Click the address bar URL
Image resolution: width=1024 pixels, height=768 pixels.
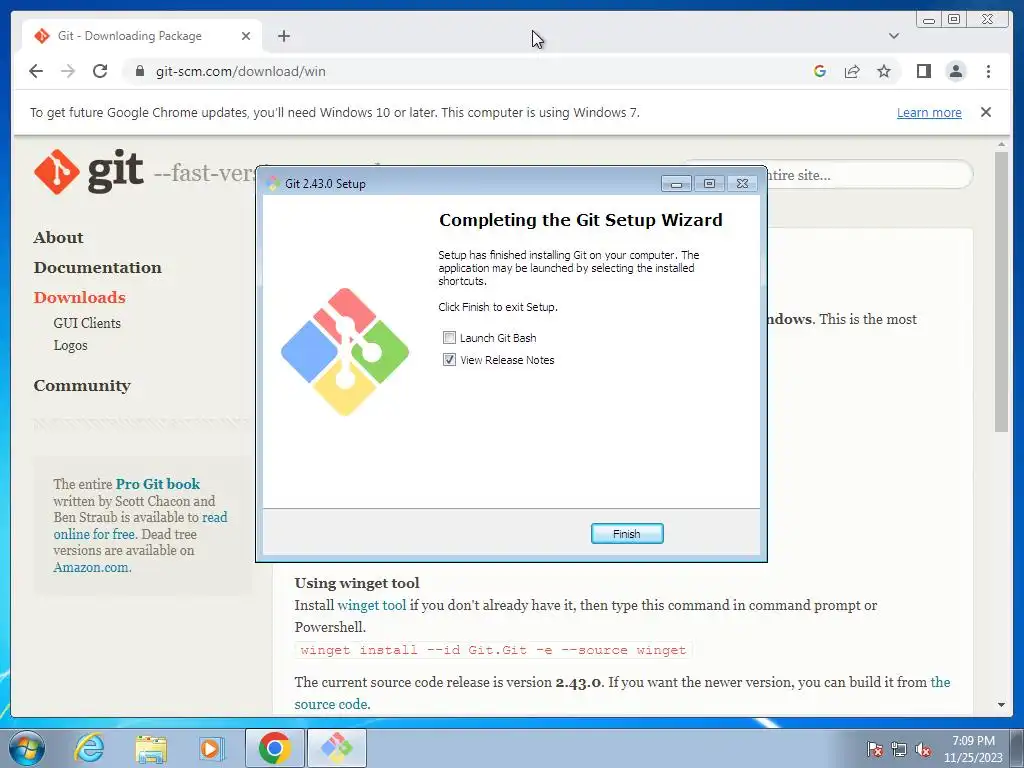(x=240, y=71)
